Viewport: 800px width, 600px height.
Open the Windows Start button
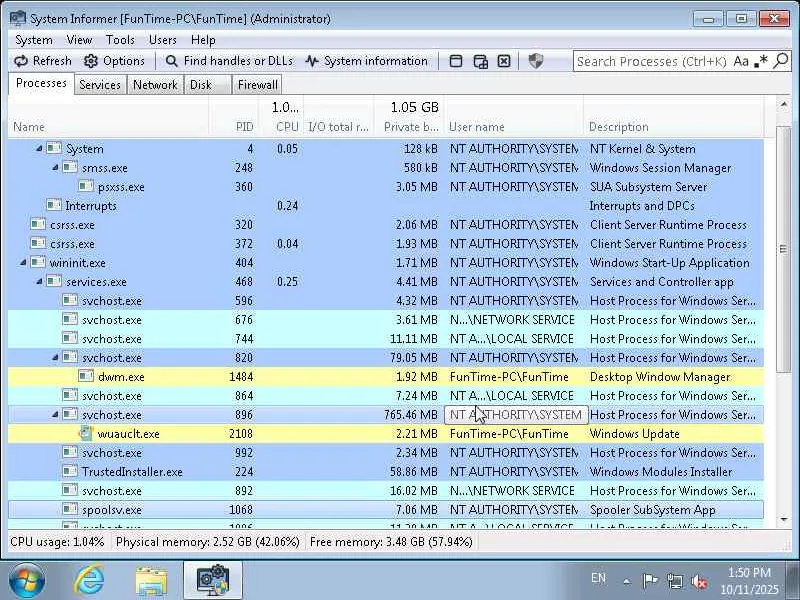pos(26,581)
